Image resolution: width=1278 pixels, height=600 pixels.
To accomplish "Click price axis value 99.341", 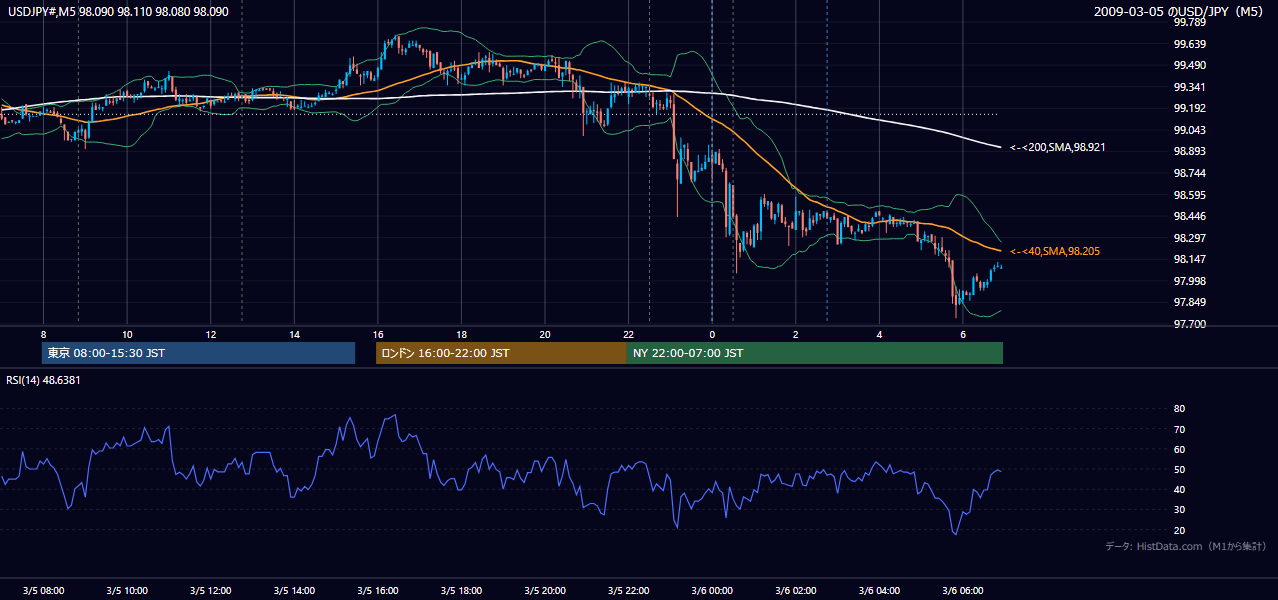I will pyautogui.click(x=1190, y=87).
